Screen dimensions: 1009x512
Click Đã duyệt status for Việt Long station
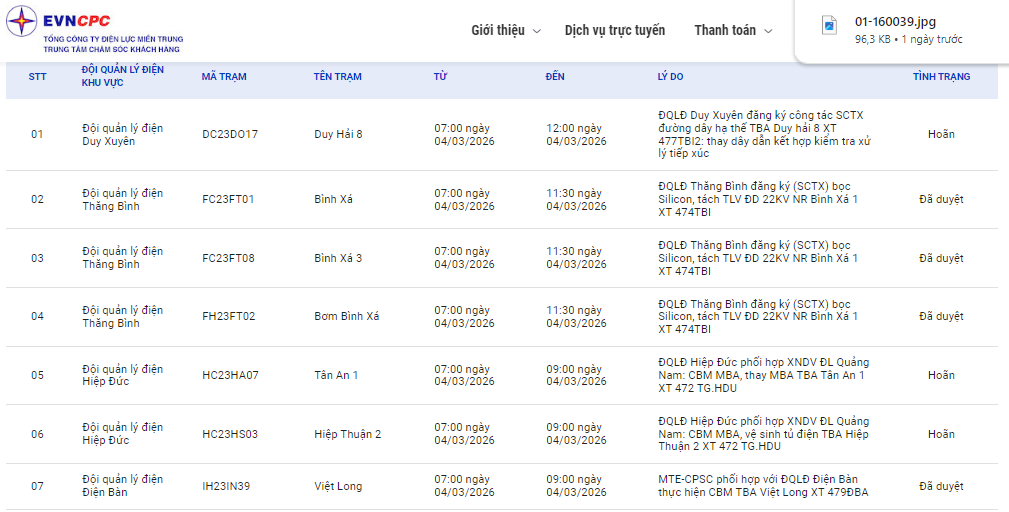pos(941,486)
